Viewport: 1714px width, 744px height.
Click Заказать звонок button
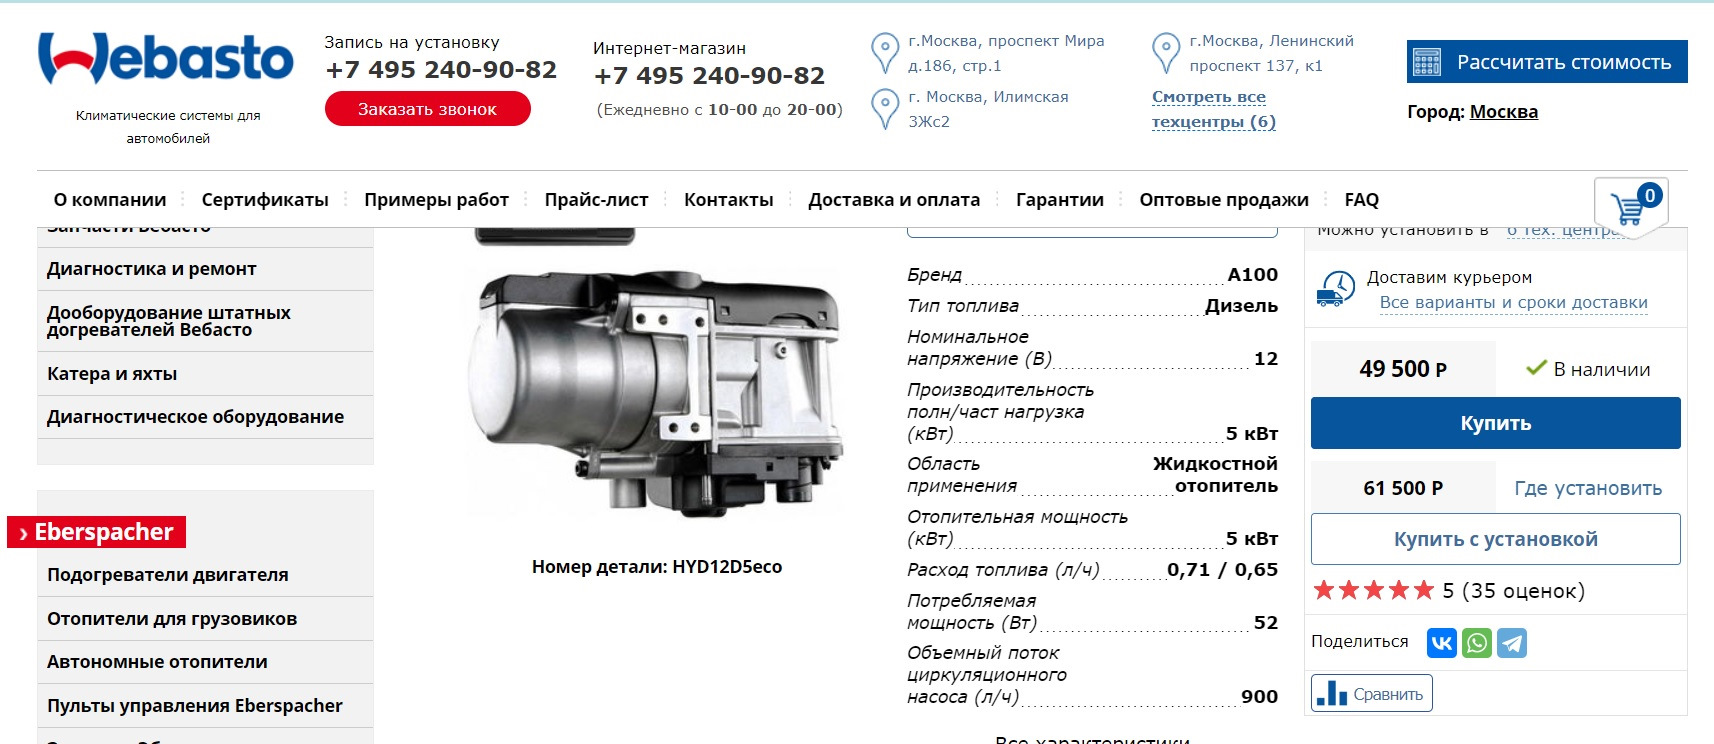click(x=427, y=109)
